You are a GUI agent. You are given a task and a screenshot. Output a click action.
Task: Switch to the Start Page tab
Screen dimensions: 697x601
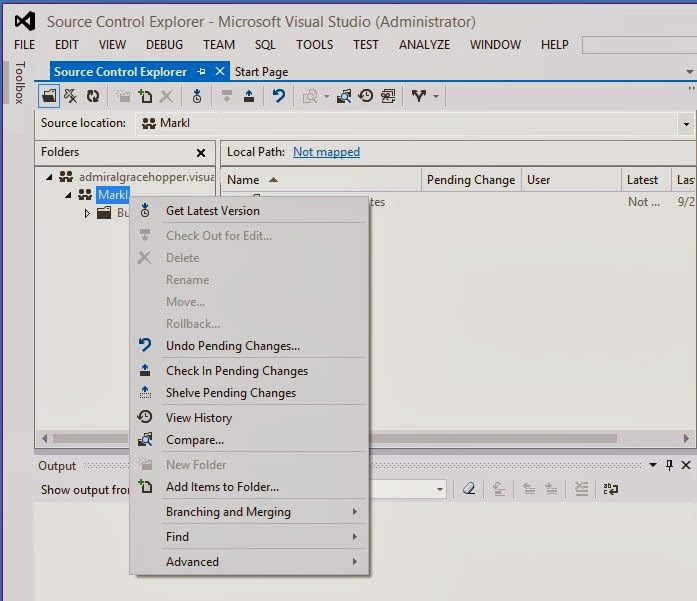tap(261, 72)
